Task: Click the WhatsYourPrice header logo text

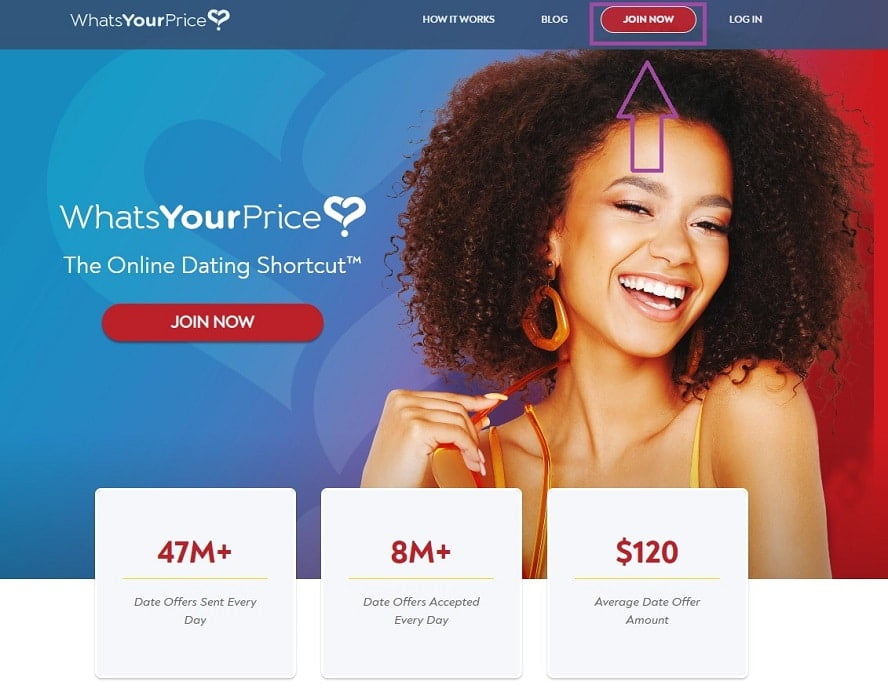Action: 138,20
